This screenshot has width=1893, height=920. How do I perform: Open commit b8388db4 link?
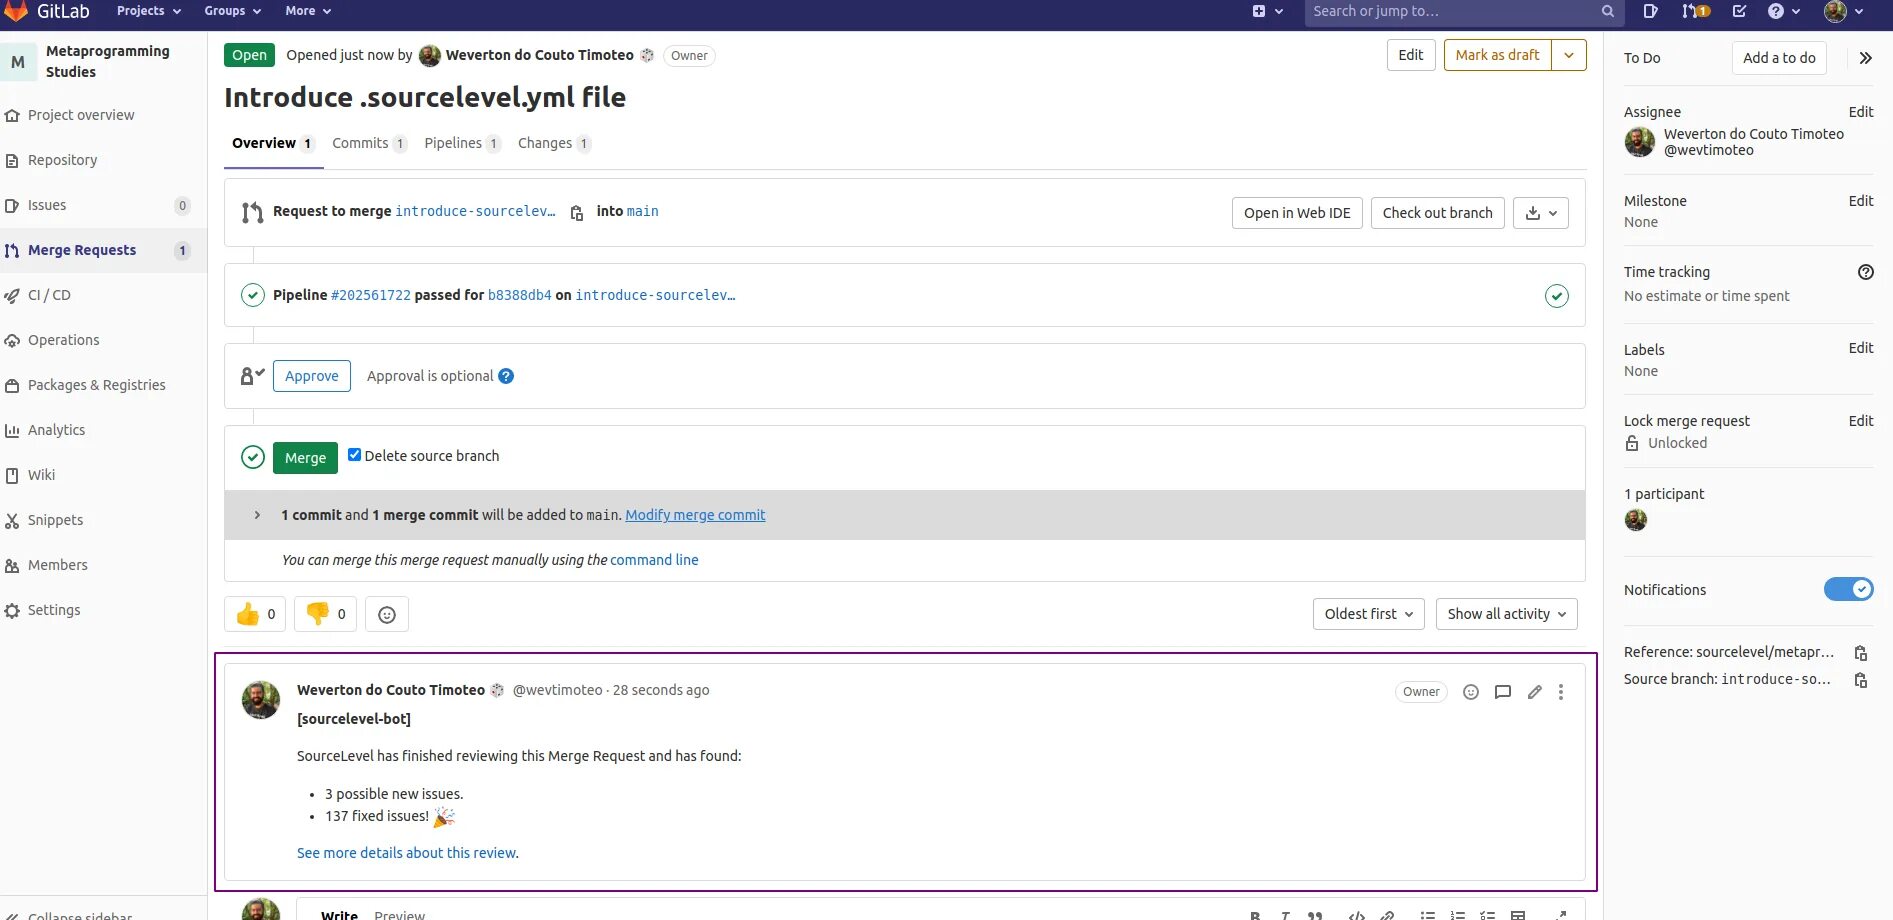(520, 295)
